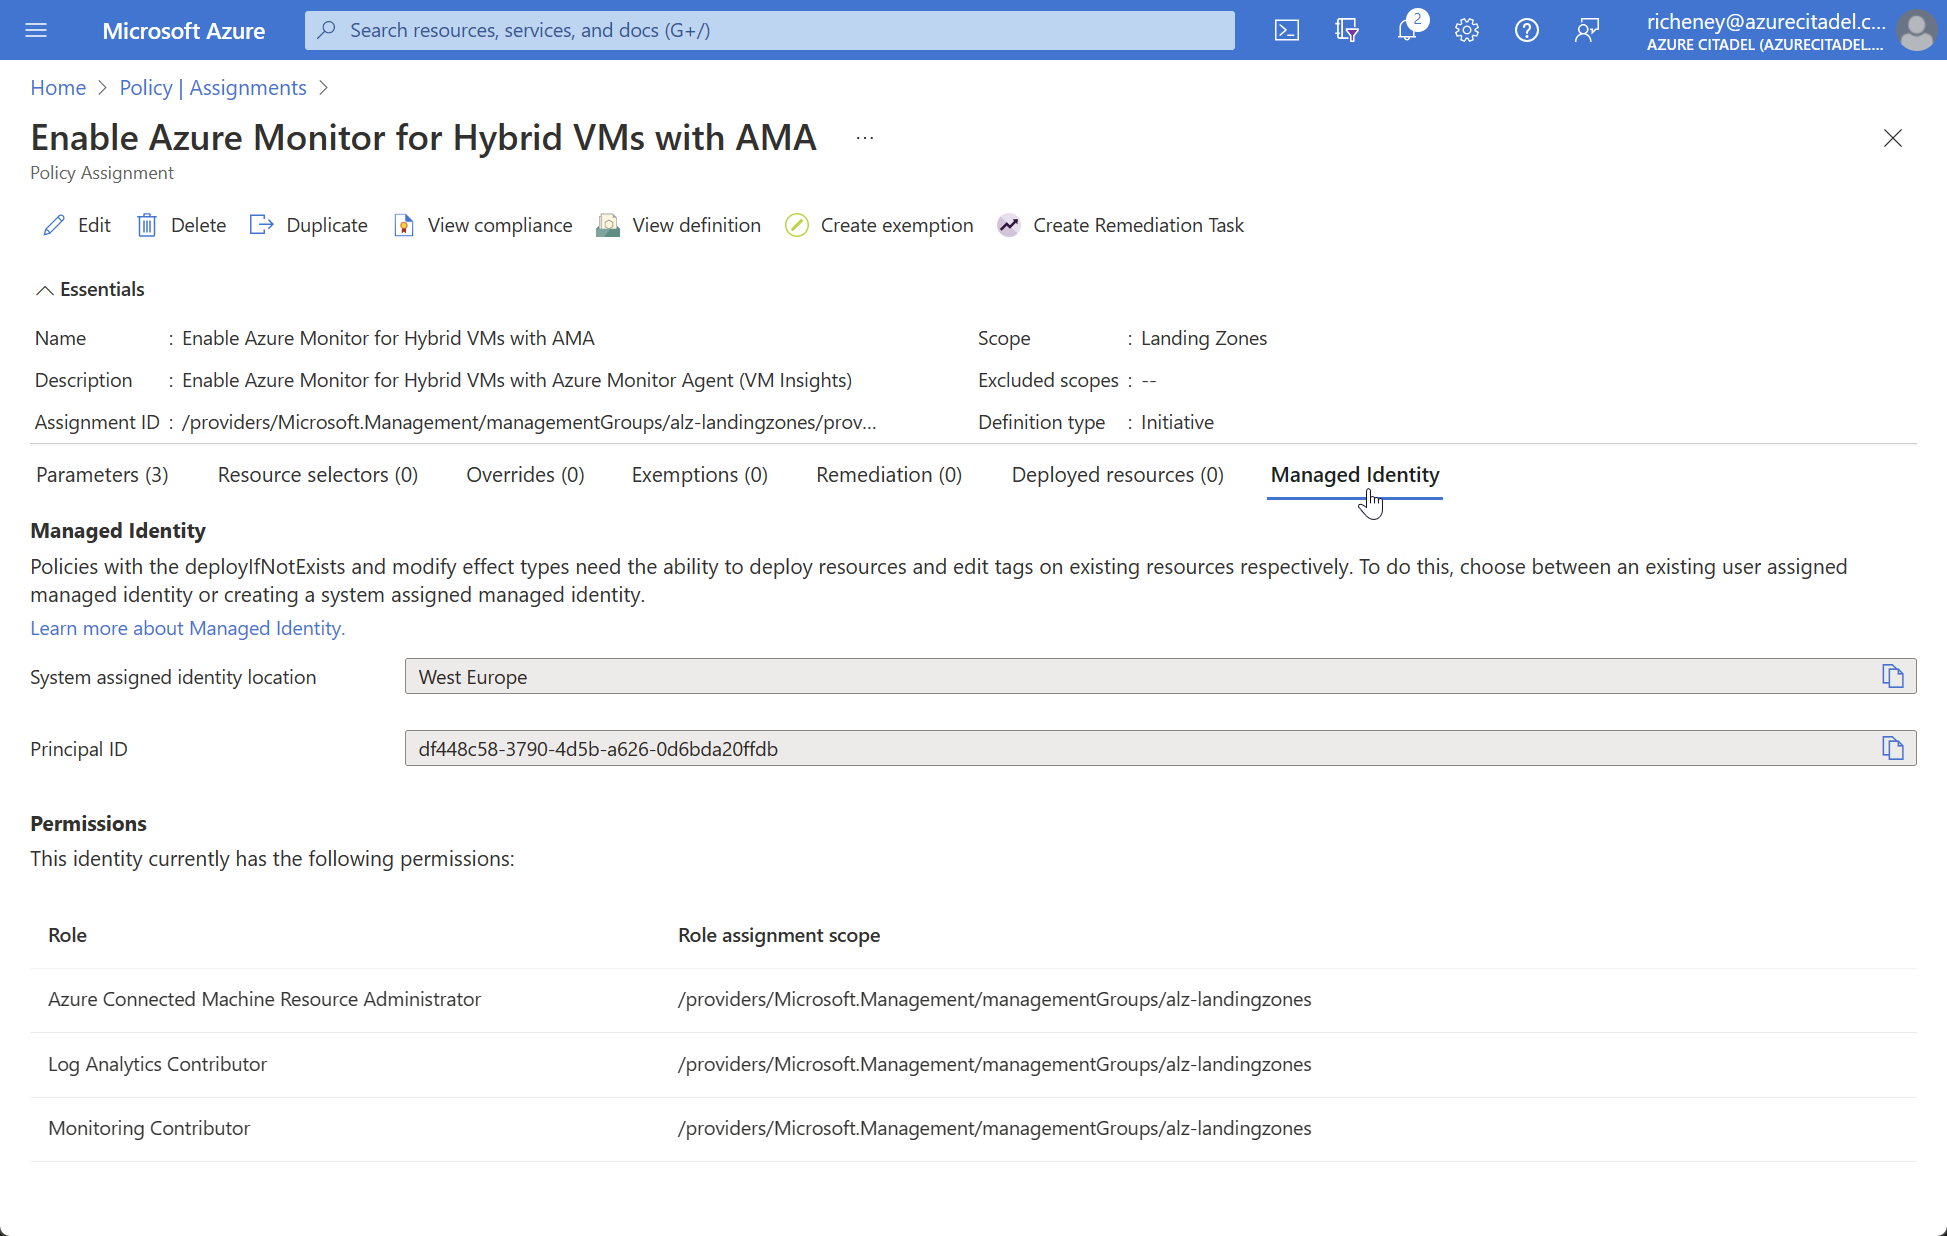Open Create Remediation Task
Viewport: 1947px width, 1236px height.
[1120, 225]
